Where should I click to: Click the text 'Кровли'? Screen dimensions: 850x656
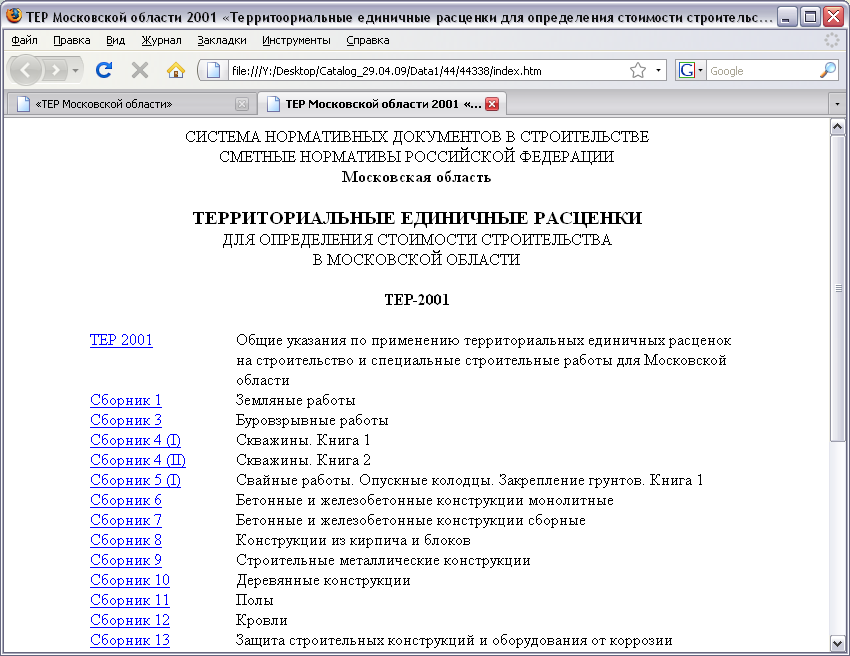click(x=262, y=620)
